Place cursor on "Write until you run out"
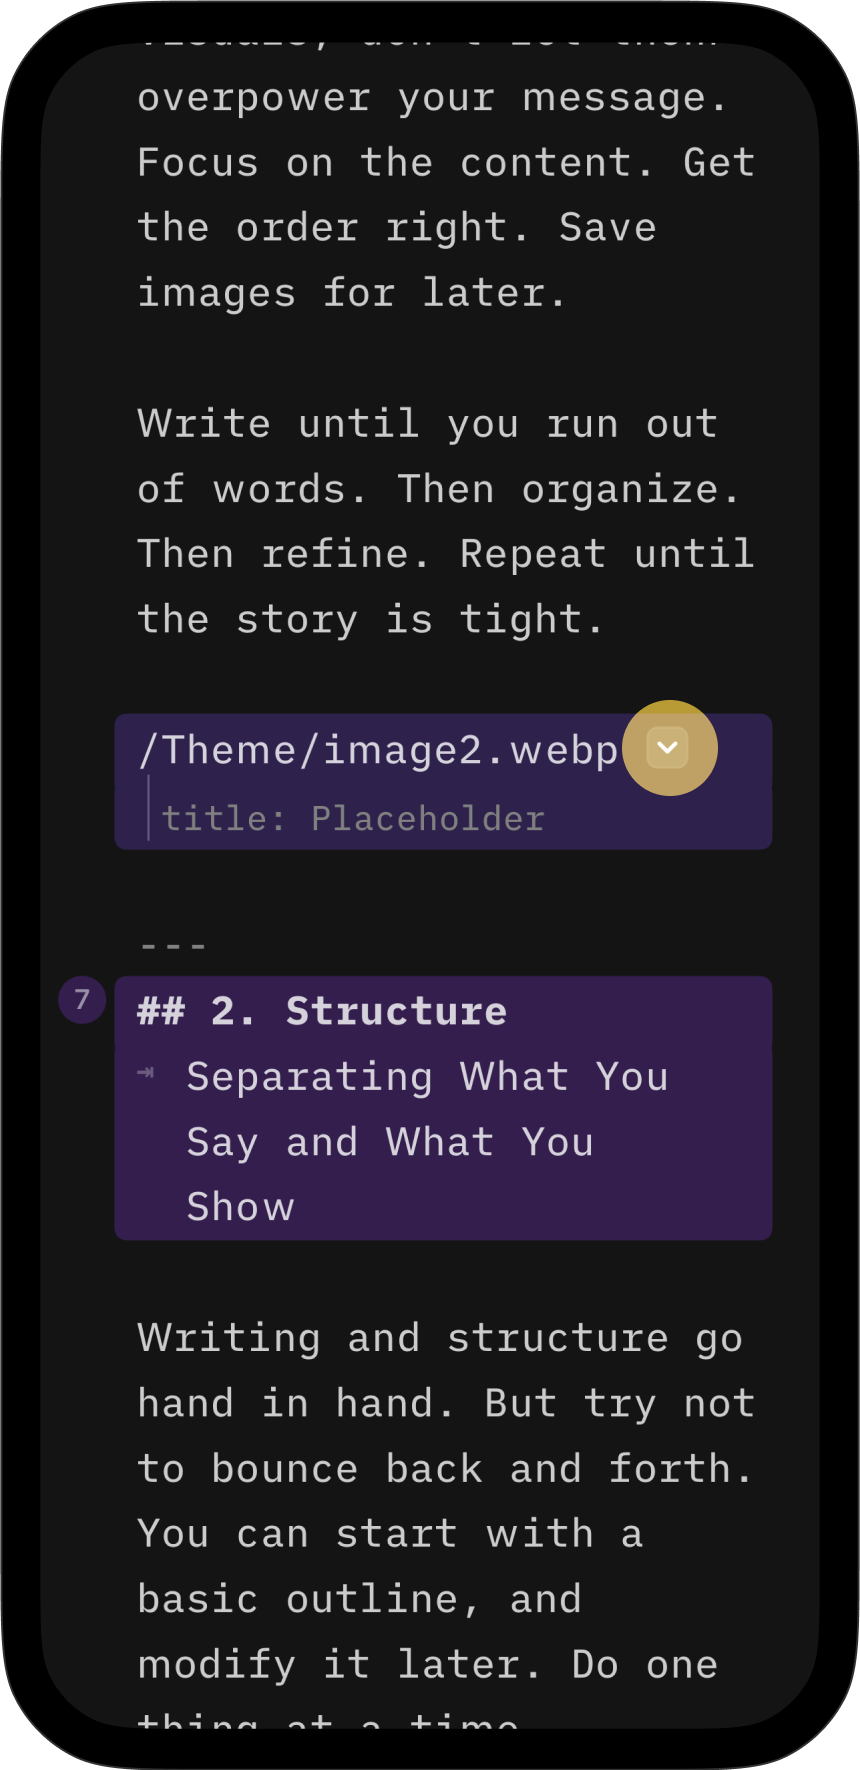 427,424
